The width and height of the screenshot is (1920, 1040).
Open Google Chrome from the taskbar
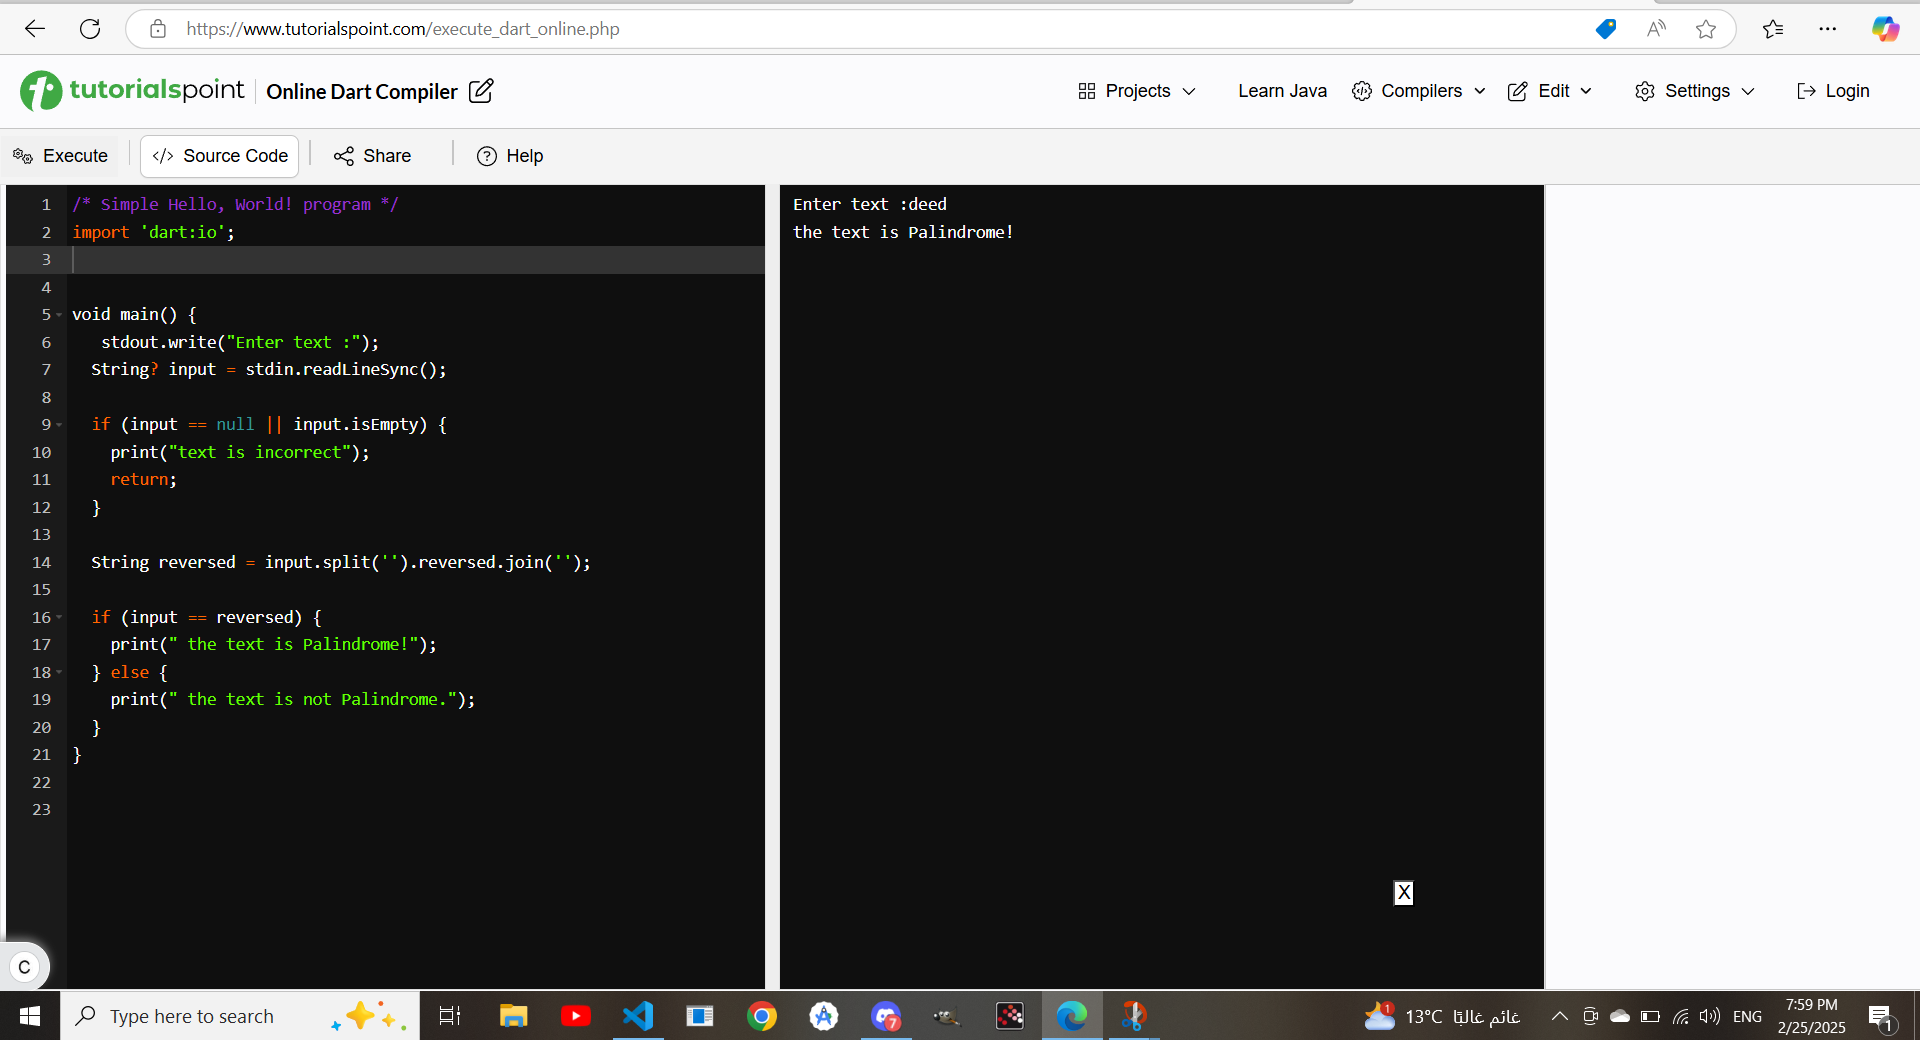click(762, 1016)
